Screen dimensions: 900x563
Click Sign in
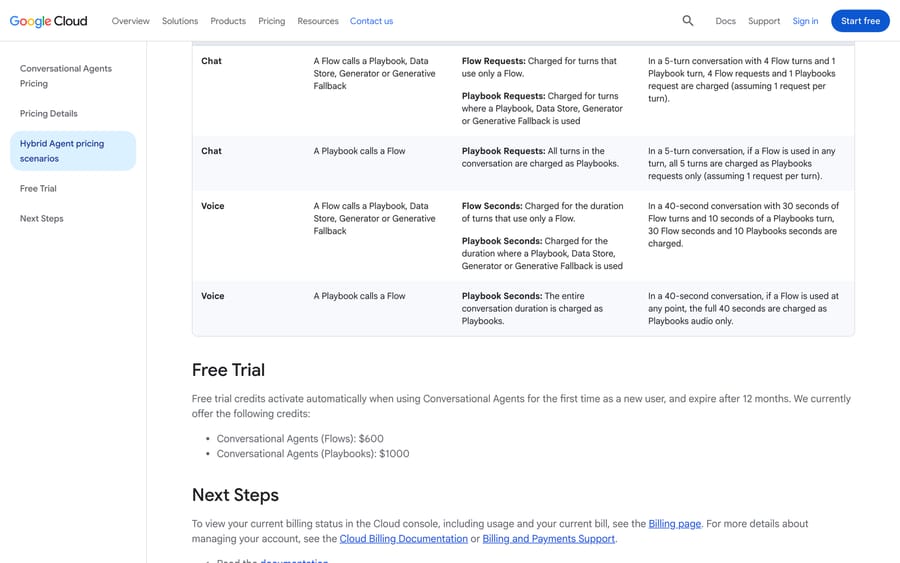805,21
